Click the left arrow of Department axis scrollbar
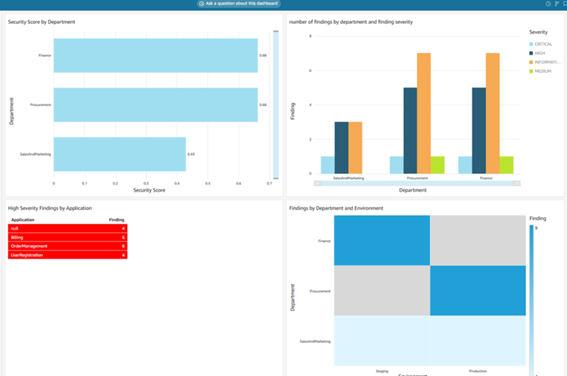Screen dimensions: 567x376 coord(318,183)
